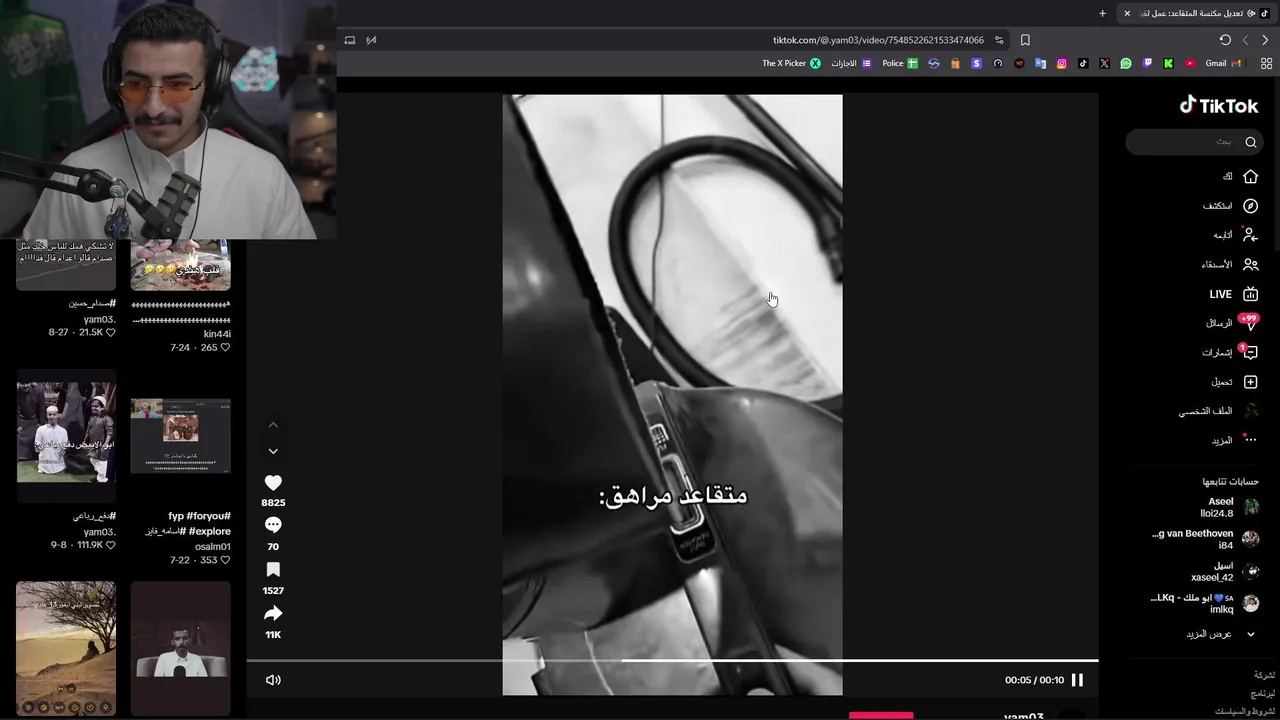Screen dimensions: 1280x720
Task: Open the Gmail bookmark
Action: (1223, 63)
